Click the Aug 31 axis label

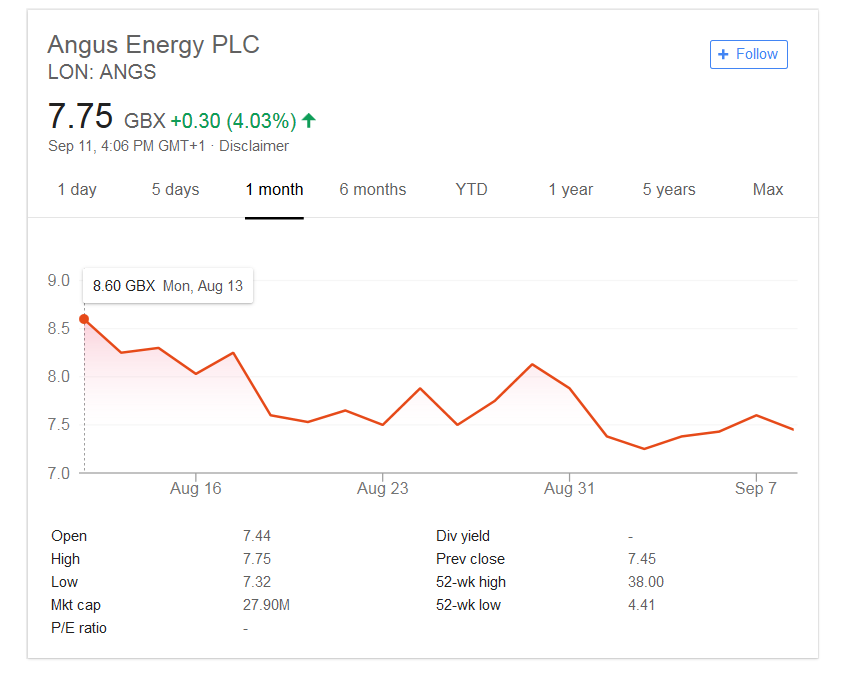[x=569, y=488]
